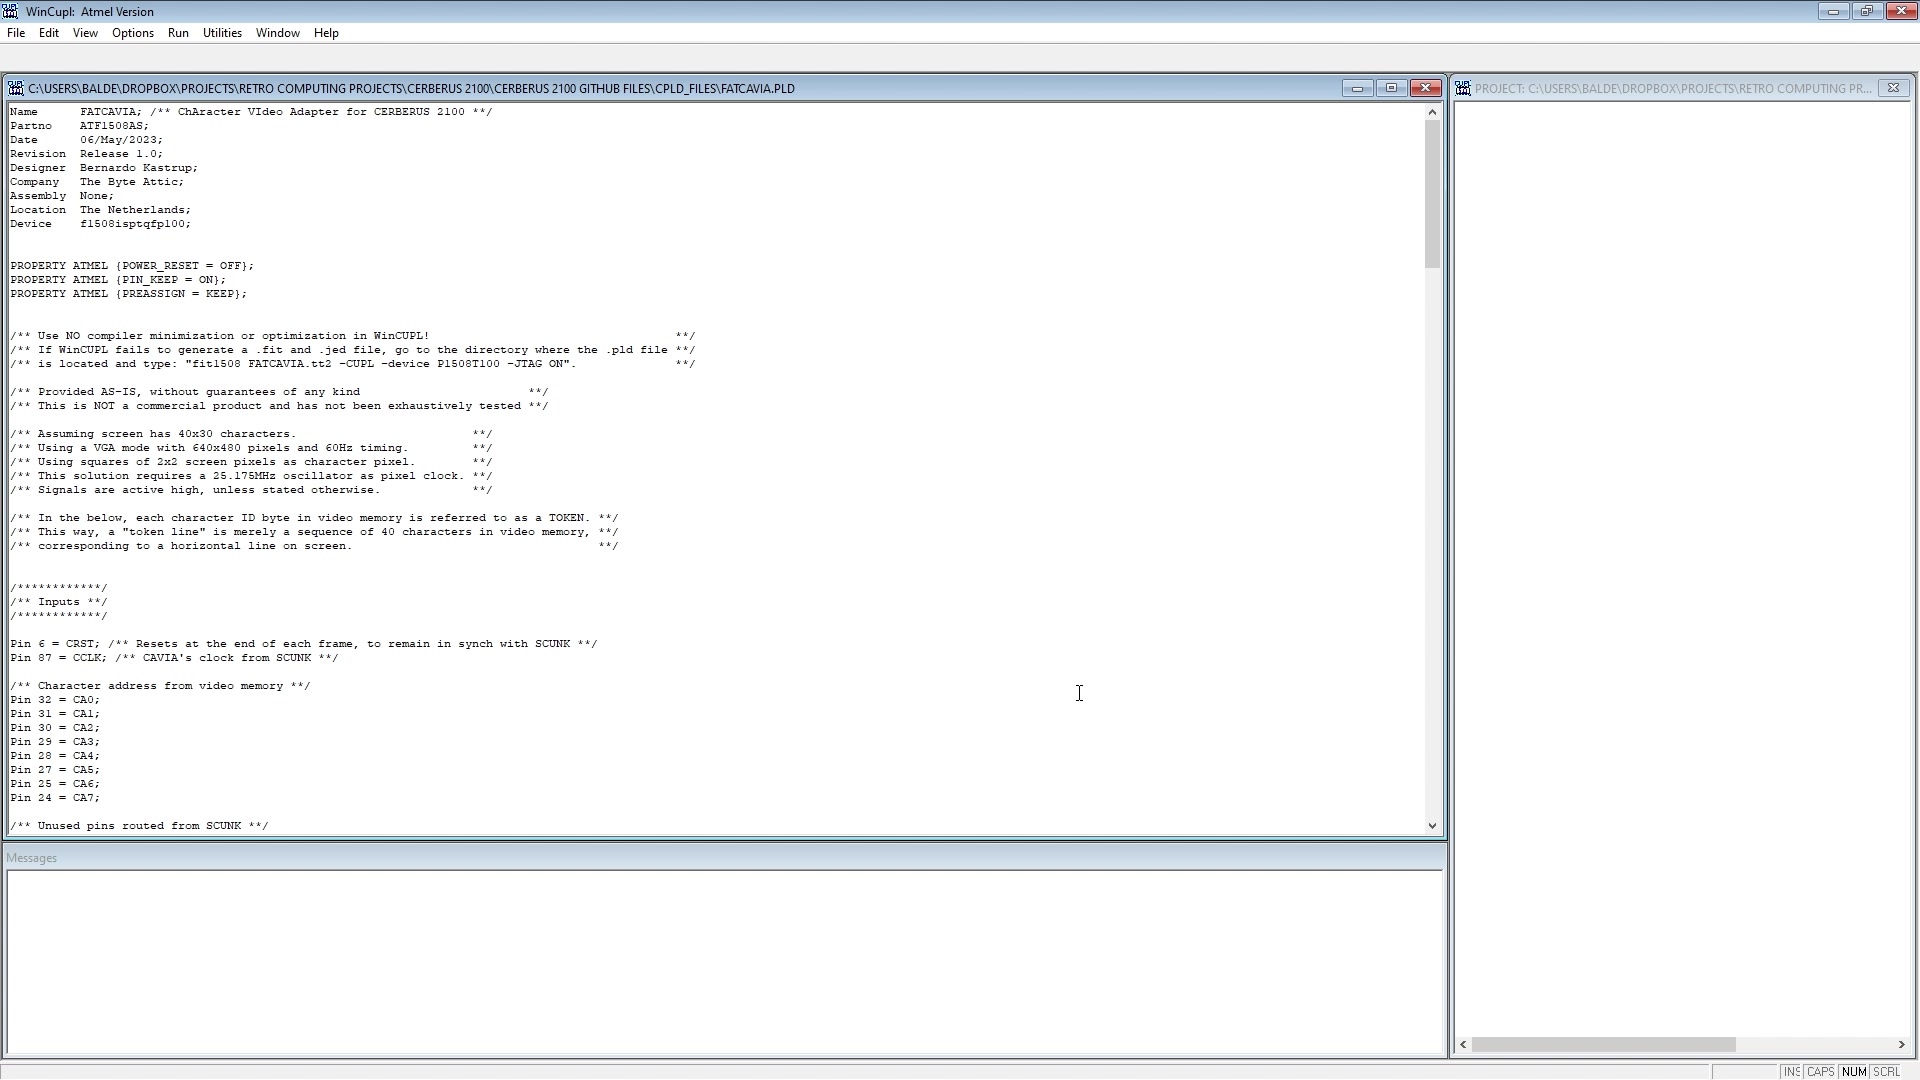The height and width of the screenshot is (1080, 1920).
Task: Click the Messages panel title
Action: tap(31, 858)
